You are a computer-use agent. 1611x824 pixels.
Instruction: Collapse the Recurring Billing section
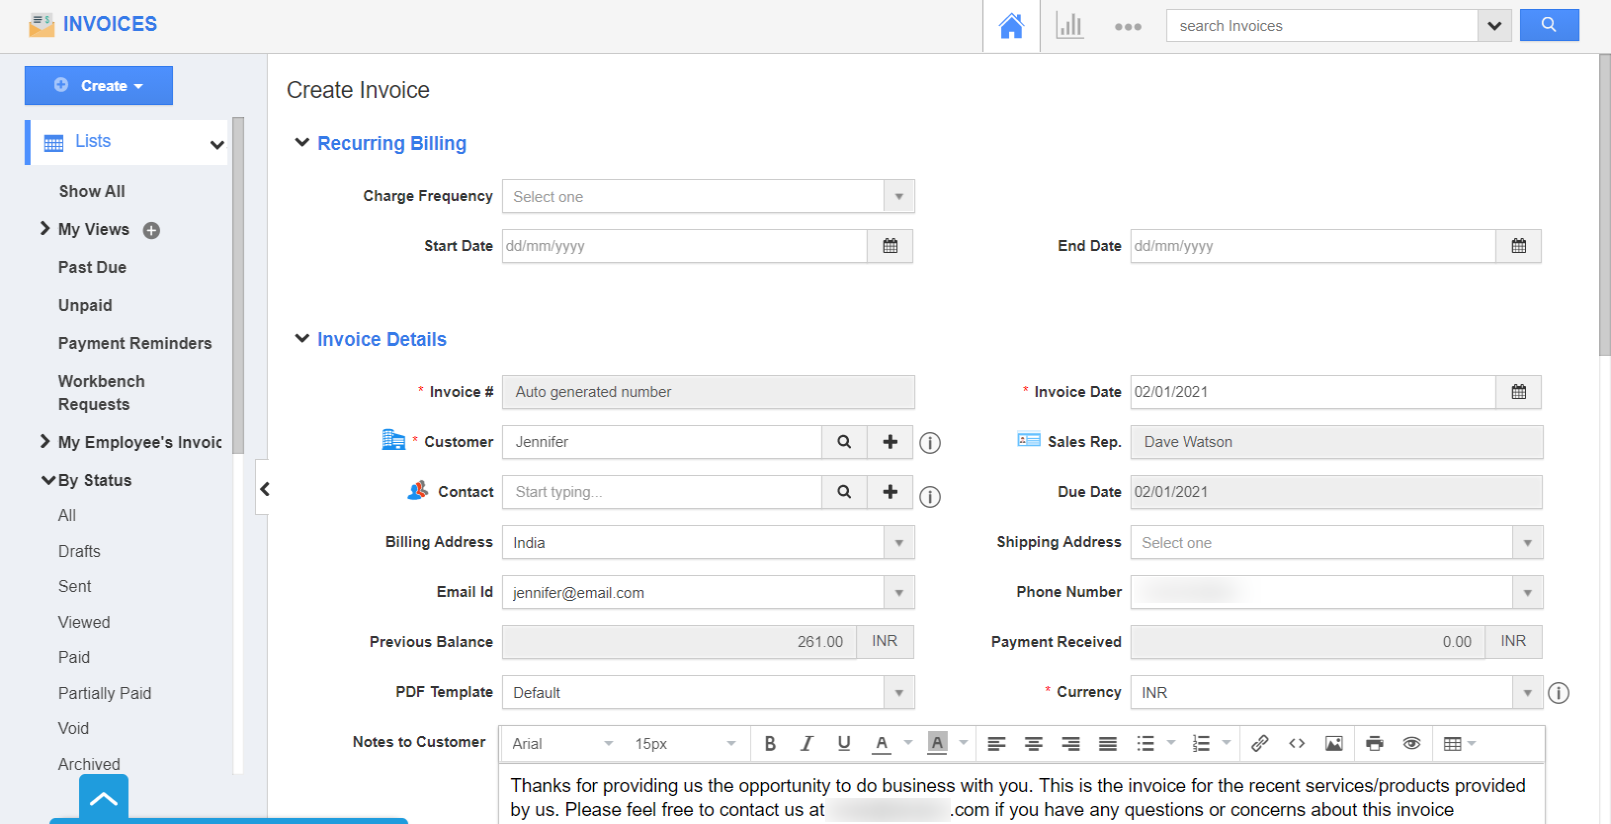click(x=302, y=143)
